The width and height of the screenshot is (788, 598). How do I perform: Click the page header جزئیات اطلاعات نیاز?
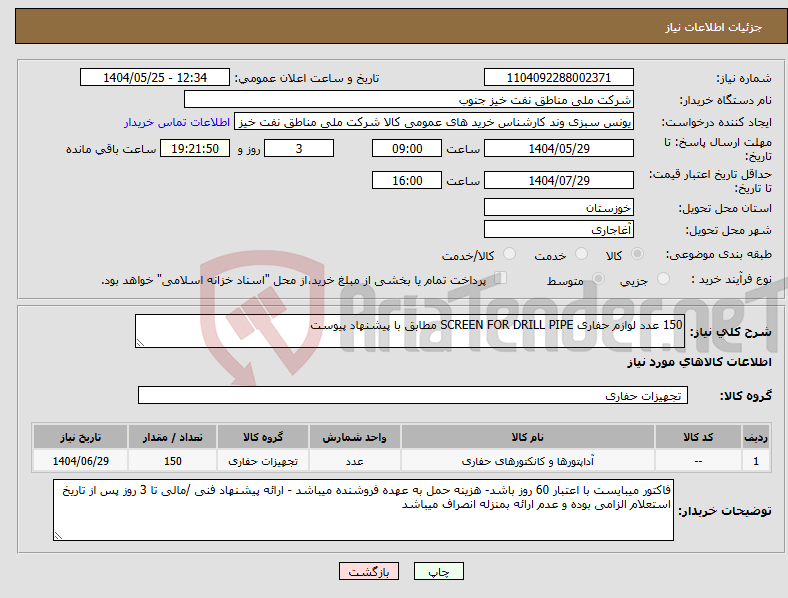coord(714,27)
